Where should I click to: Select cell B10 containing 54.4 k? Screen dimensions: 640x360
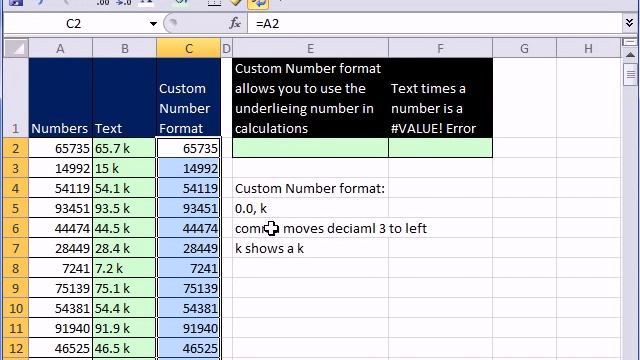click(x=124, y=308)
